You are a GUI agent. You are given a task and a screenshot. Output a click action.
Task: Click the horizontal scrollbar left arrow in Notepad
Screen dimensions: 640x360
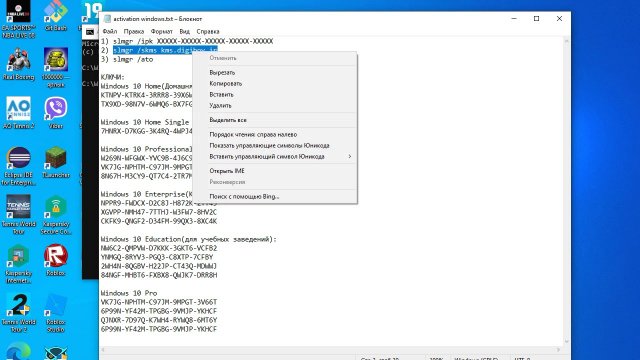(103, 350)
